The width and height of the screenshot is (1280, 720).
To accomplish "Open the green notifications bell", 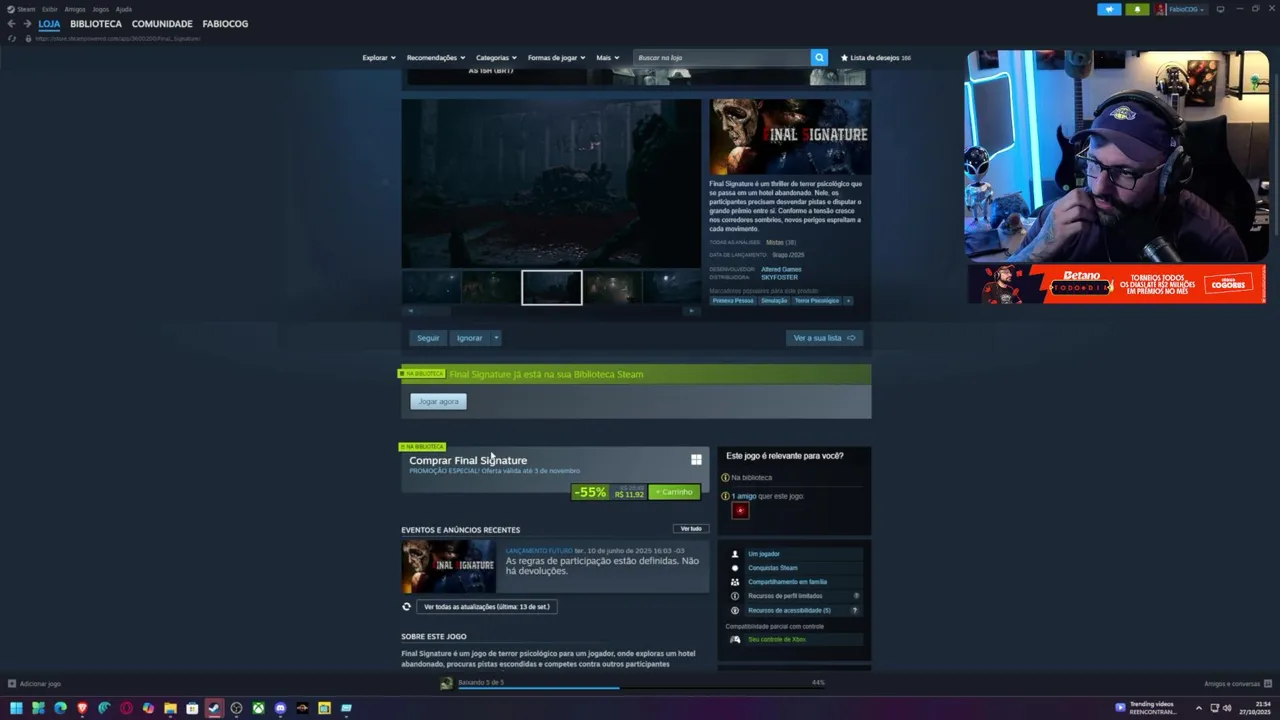I will point(1136,9).
